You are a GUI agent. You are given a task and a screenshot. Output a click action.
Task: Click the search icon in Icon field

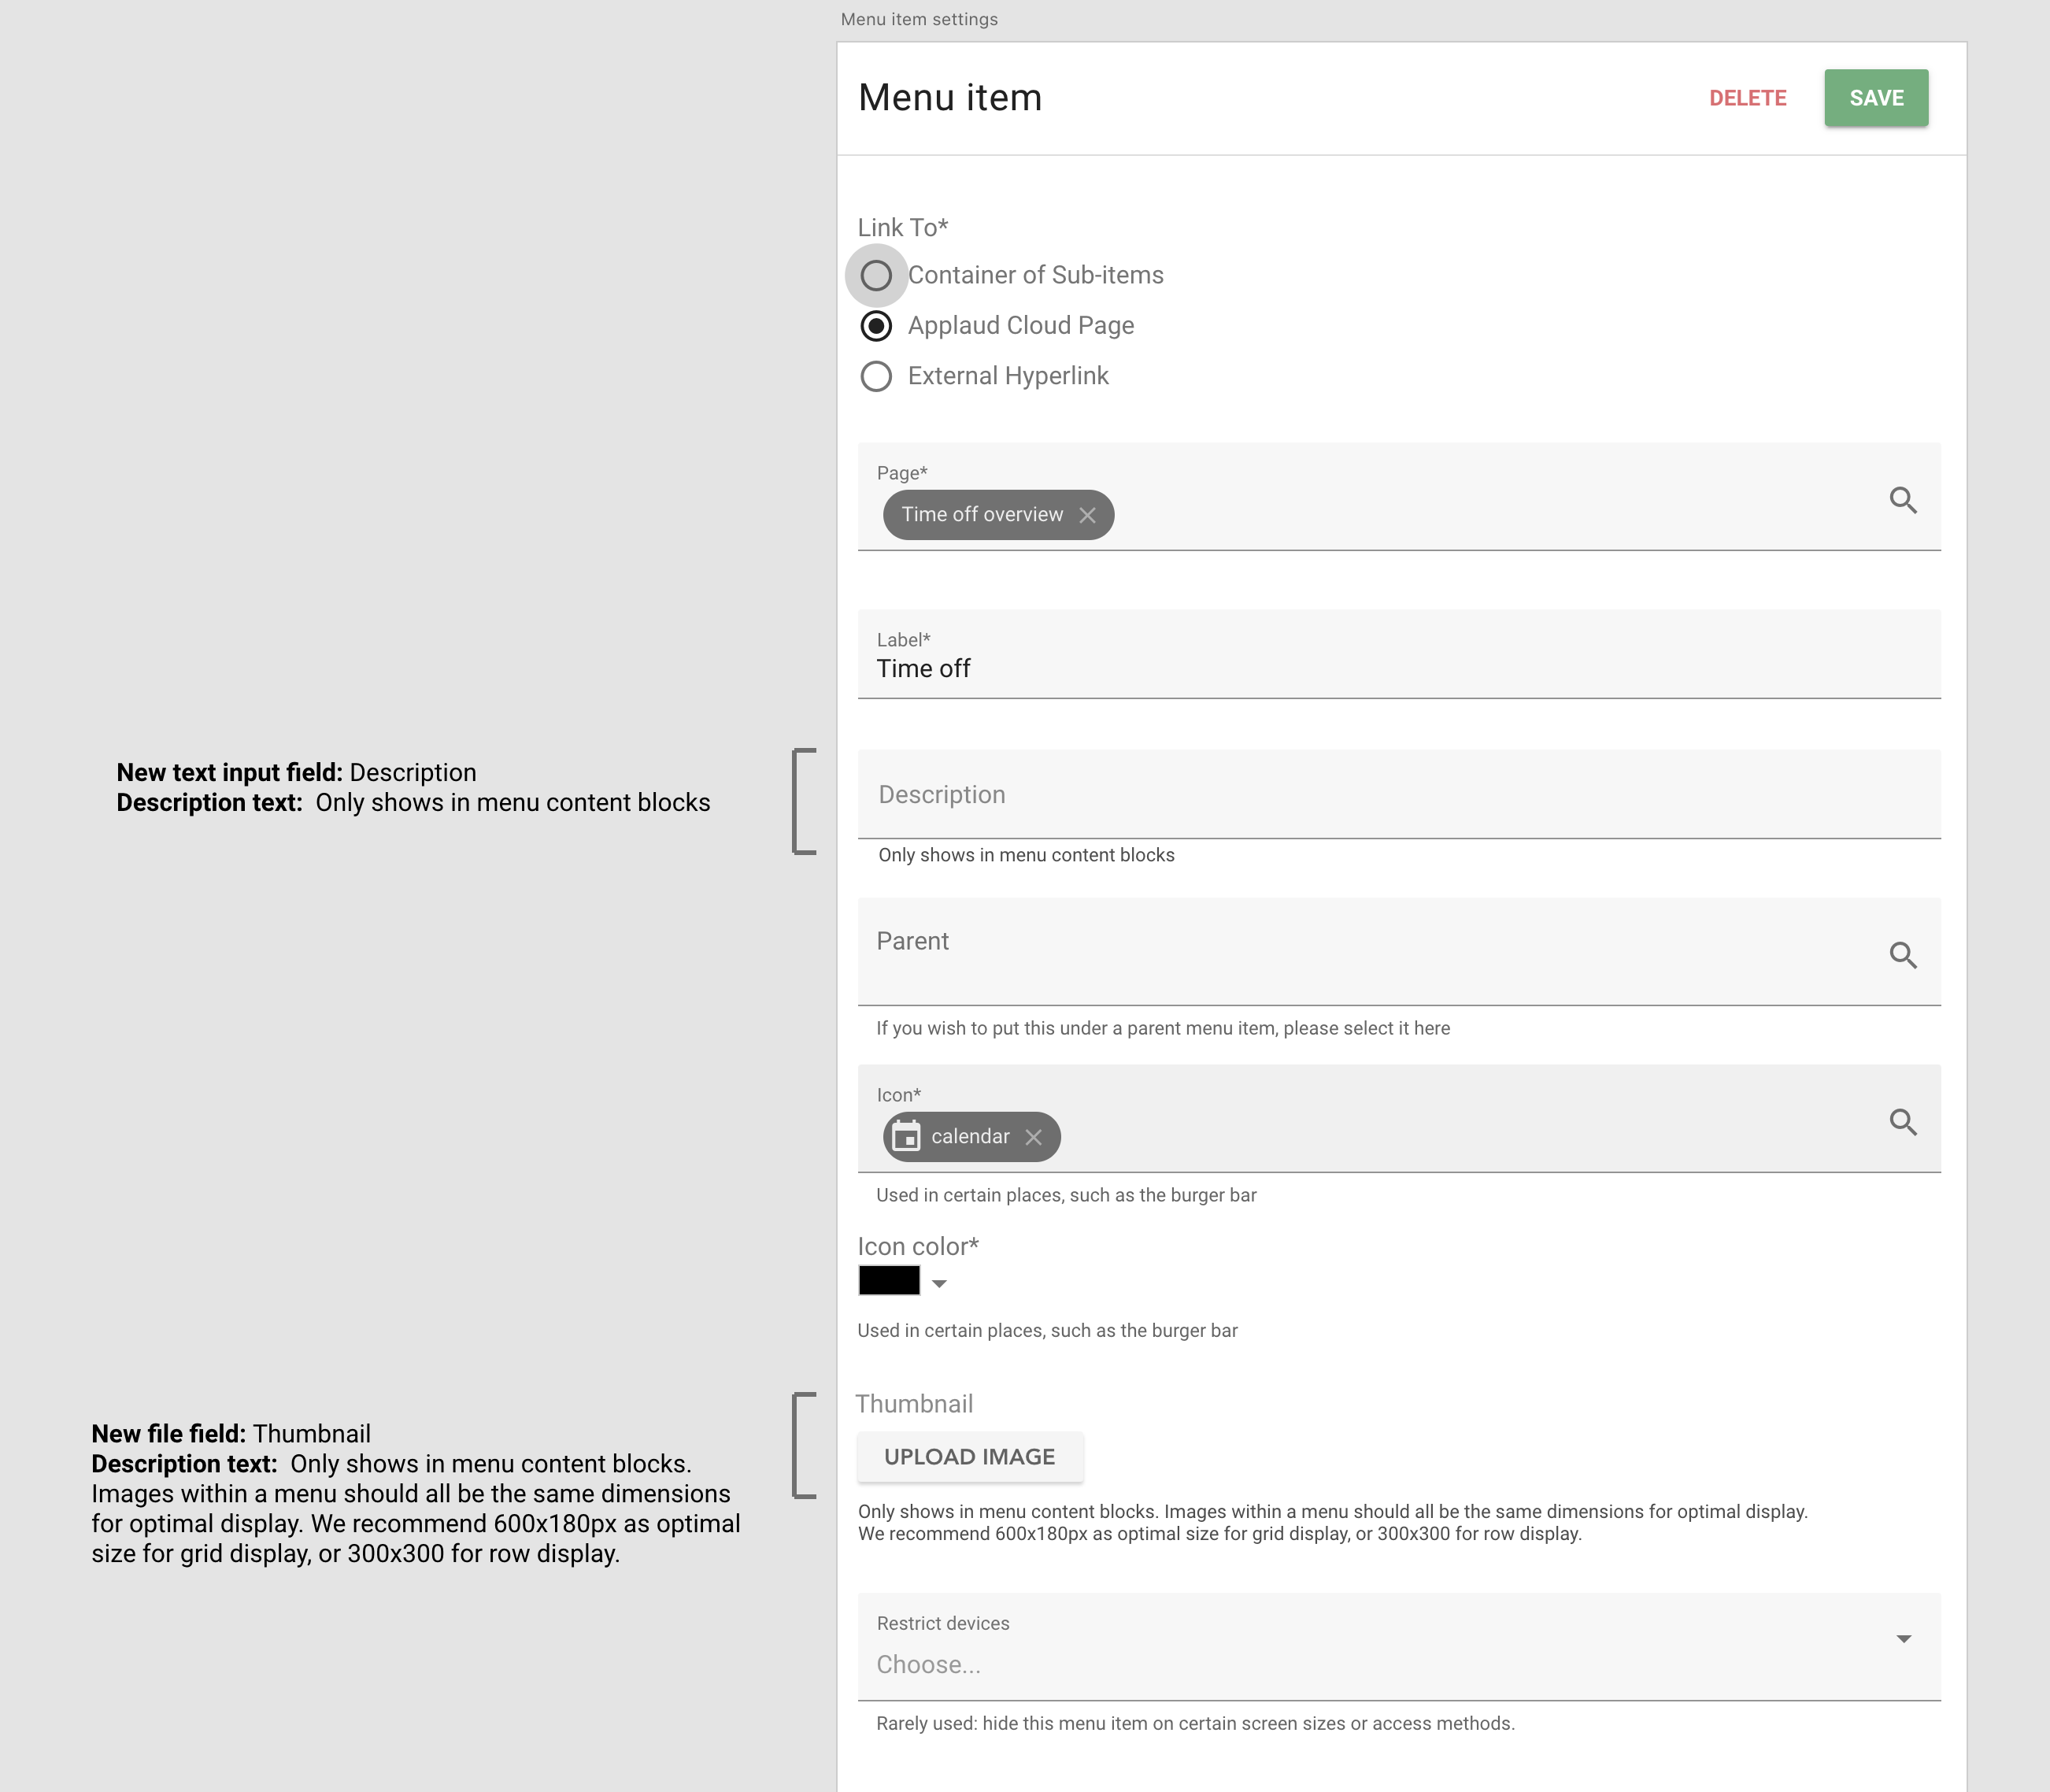pos(1902,1122)
